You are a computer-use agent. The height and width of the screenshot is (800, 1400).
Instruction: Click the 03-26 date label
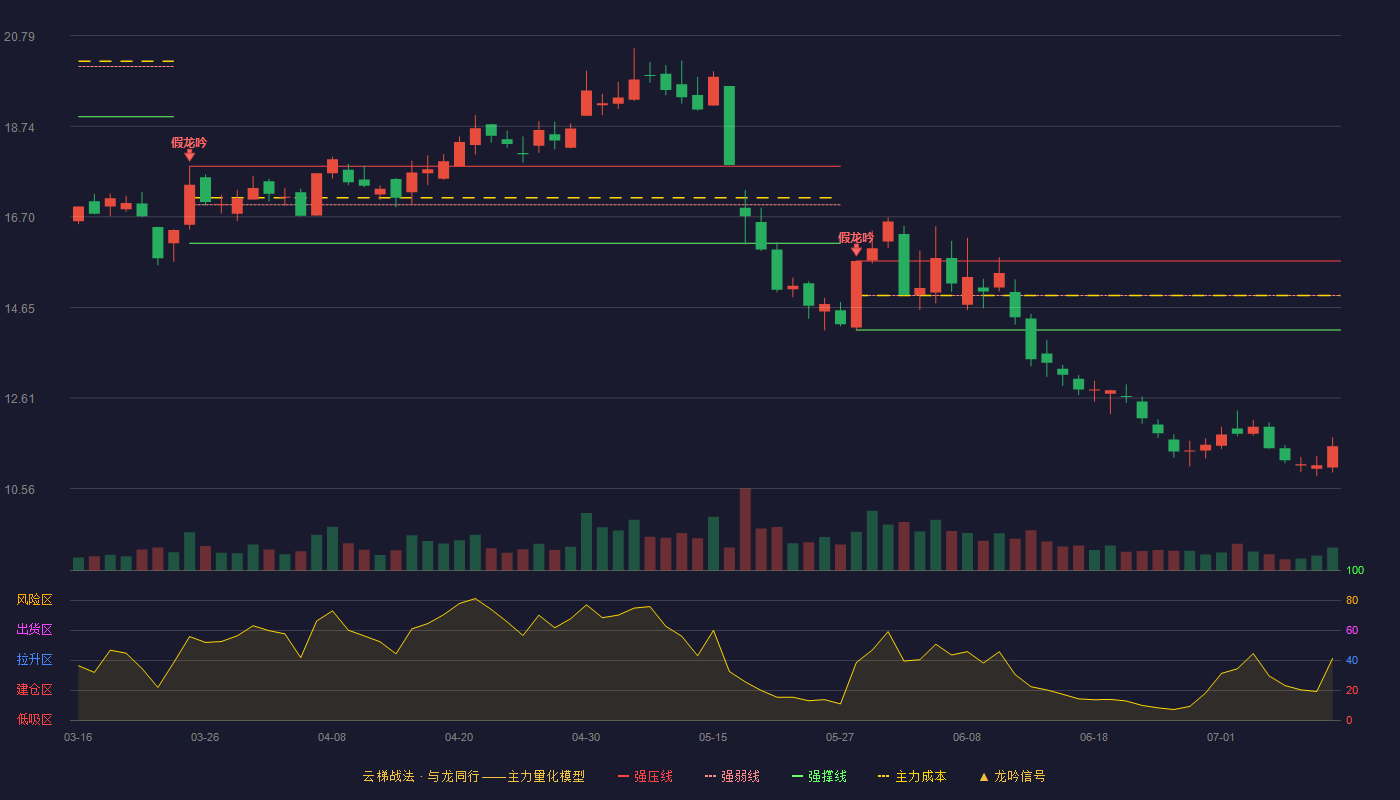tap(205, 737)
